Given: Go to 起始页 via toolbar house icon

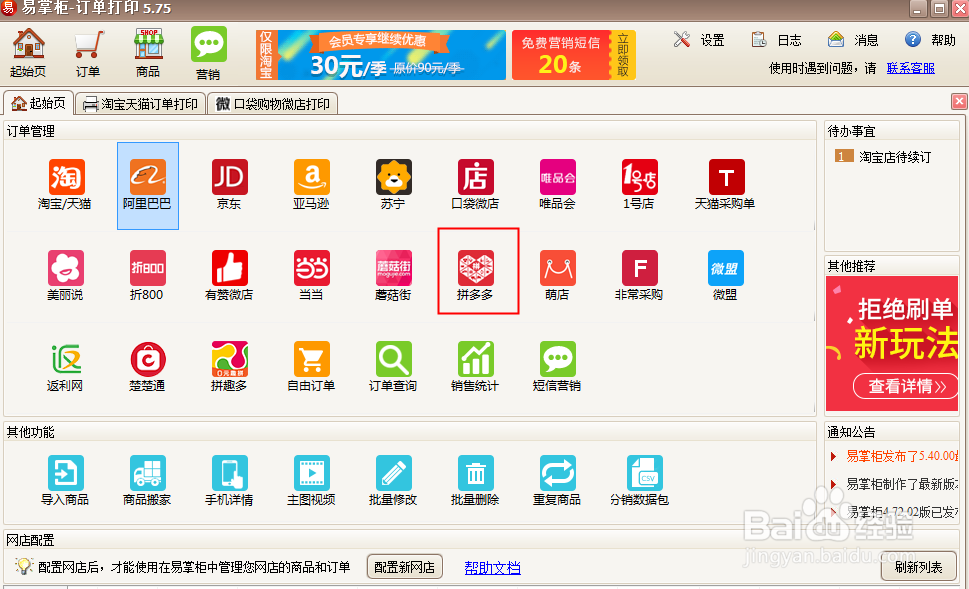Looking at the screenshot, I should pos(28,53).
